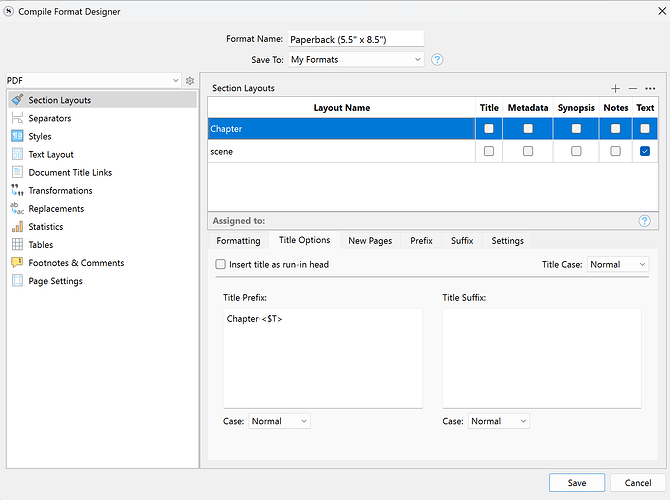This screenshot has width=670, height=500.
Task: Click the Footnotes & Comments note icon
Action: (x=18, y=262)
